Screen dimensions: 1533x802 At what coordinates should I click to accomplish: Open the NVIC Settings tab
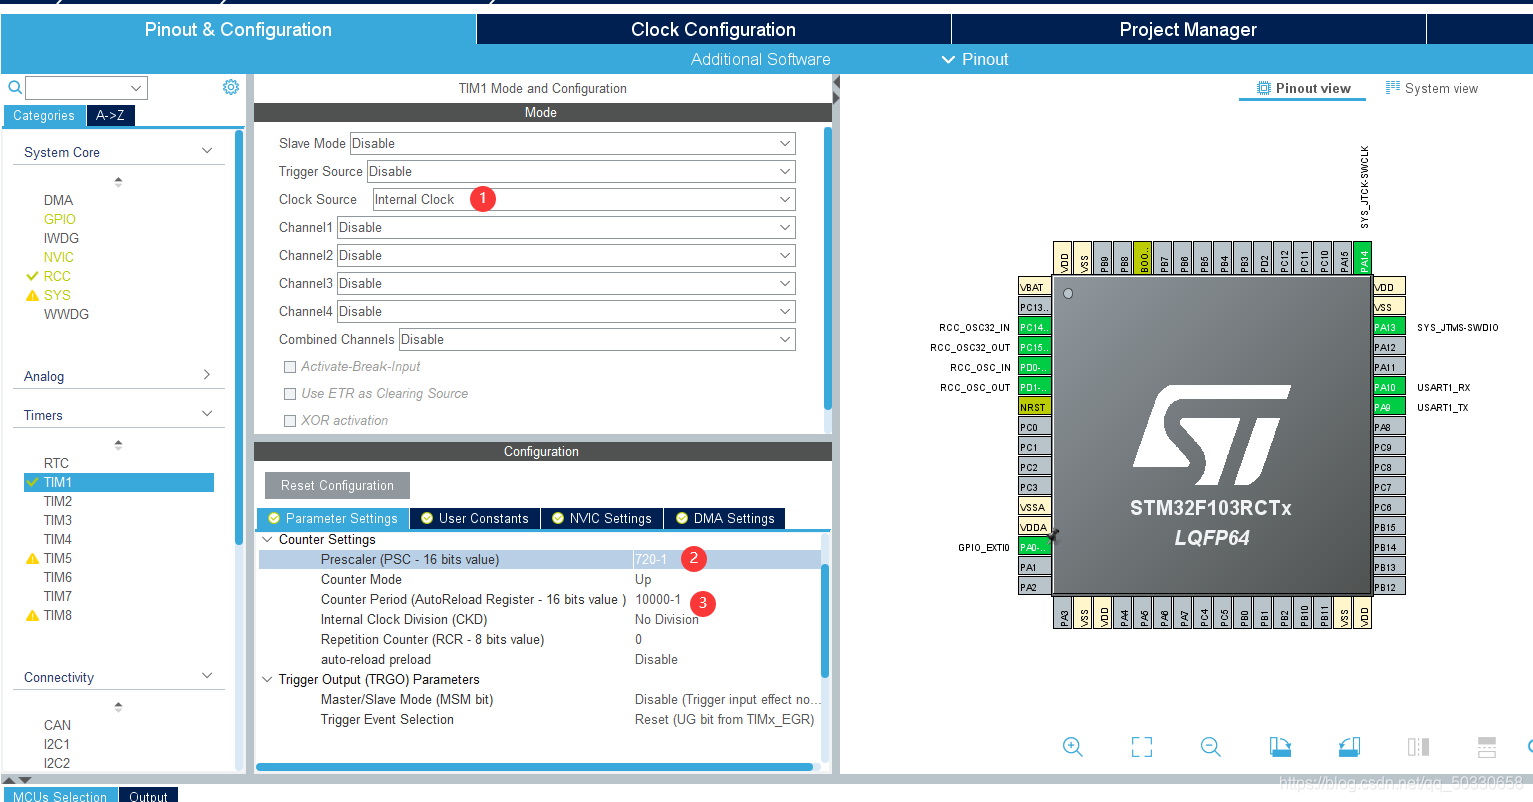tap(602, 518)
